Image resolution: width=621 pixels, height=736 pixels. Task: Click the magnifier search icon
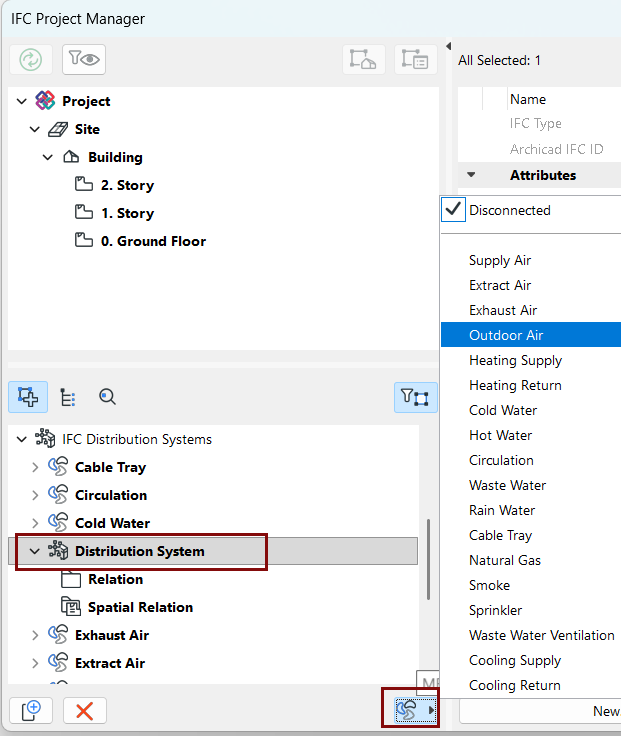pos(107,397)
